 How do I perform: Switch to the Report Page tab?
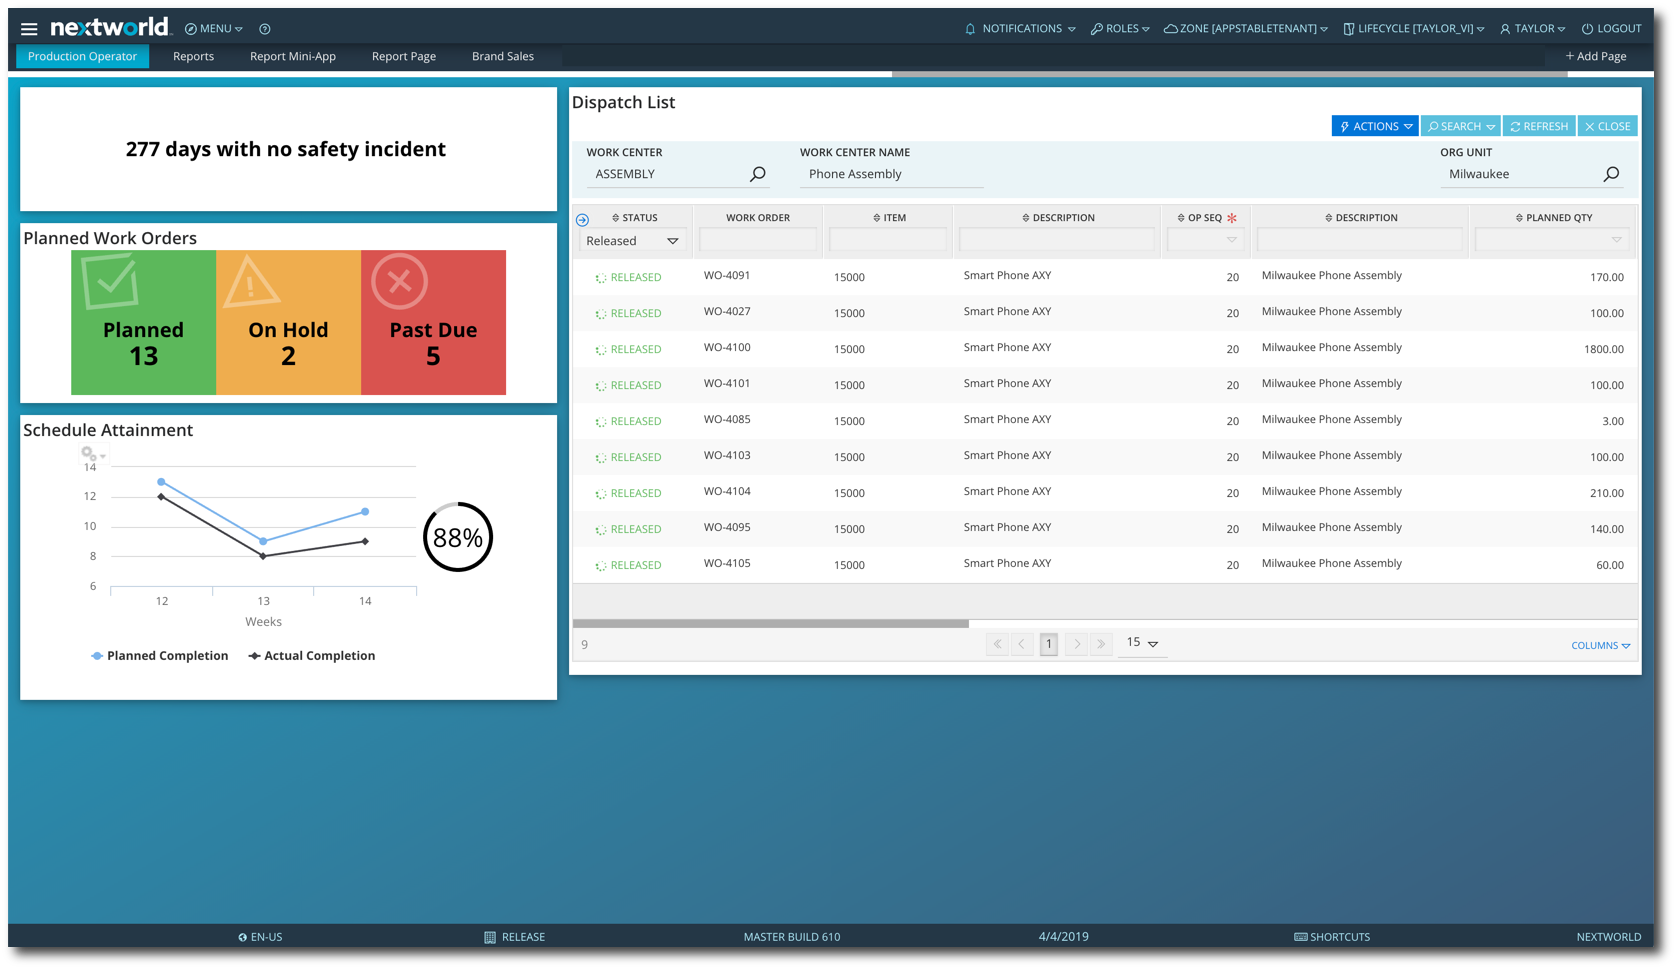(x=404, y=56)
